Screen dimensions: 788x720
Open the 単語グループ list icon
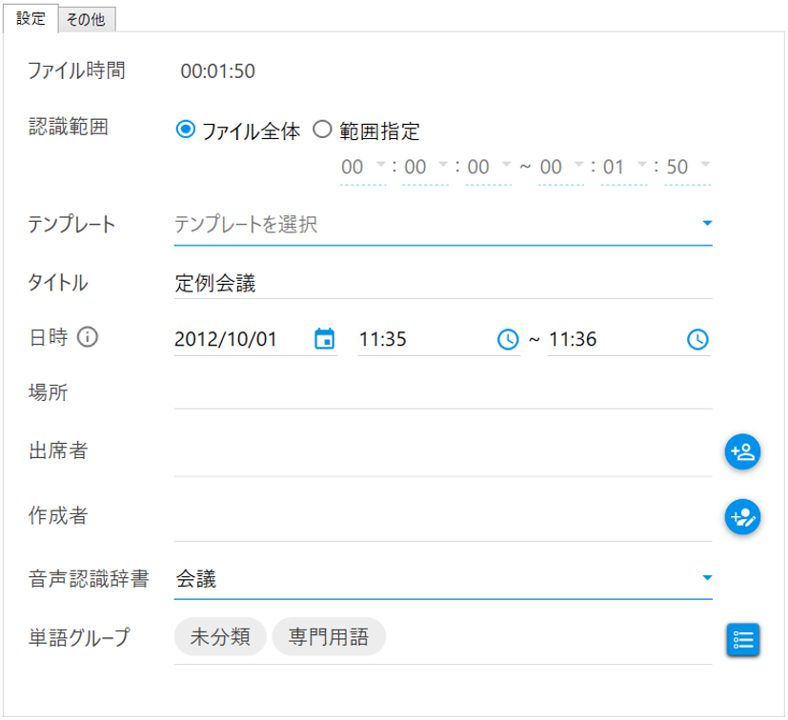point(743,640)
